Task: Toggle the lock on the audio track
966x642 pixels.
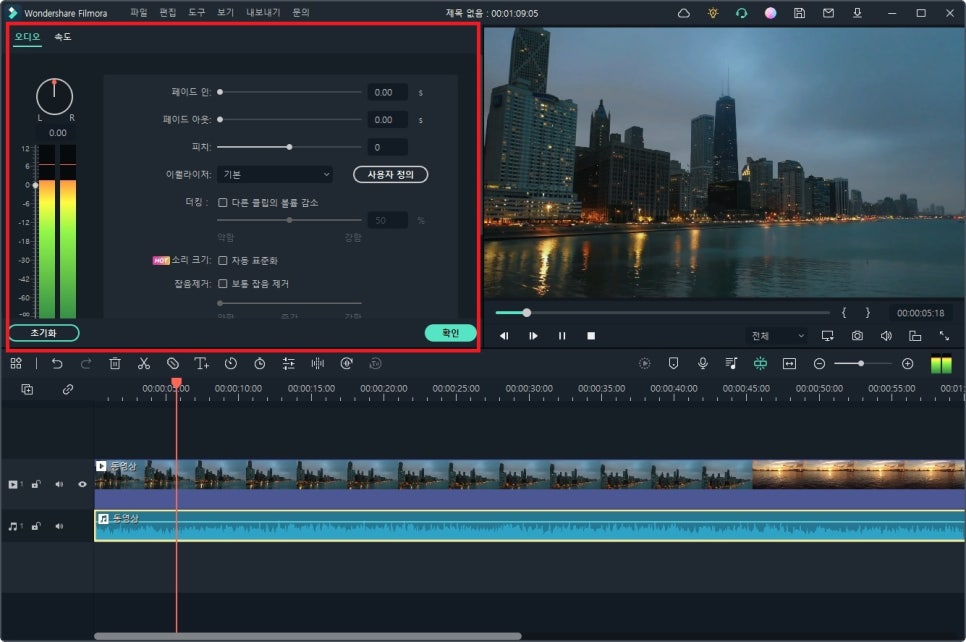Action: click(x=36, y=526)
